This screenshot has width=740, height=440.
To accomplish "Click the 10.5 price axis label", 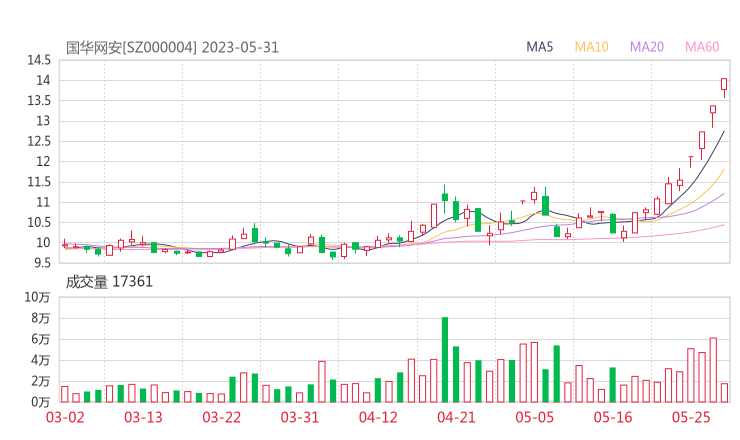I will click(x=39, y=222).
